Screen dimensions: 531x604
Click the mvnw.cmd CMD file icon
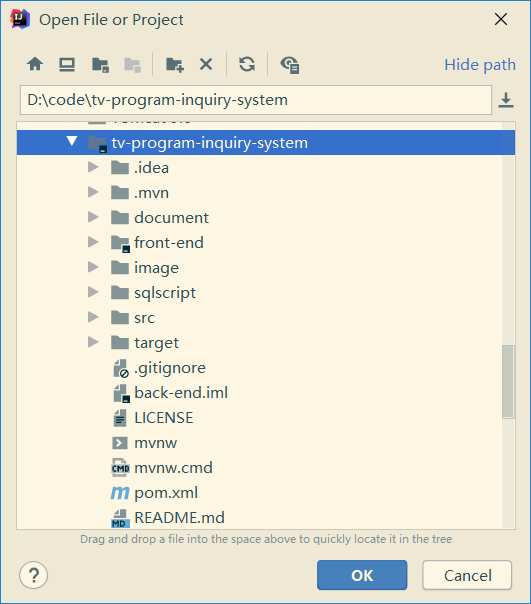(x=120, y=468)
